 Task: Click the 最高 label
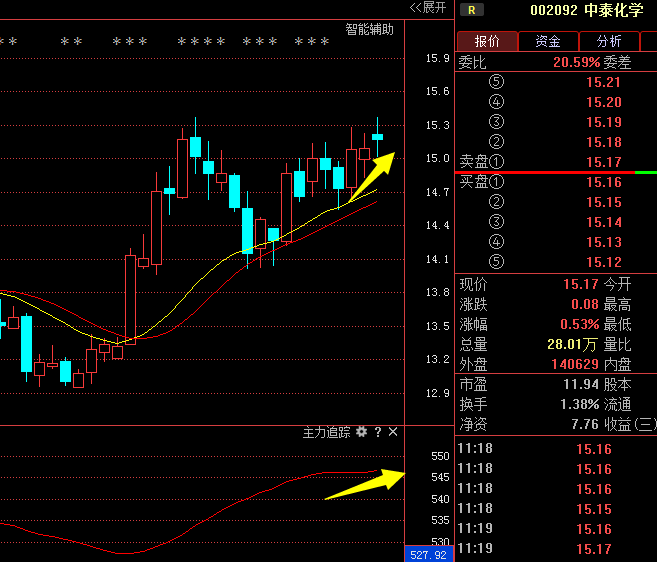(x=617, y=304)
